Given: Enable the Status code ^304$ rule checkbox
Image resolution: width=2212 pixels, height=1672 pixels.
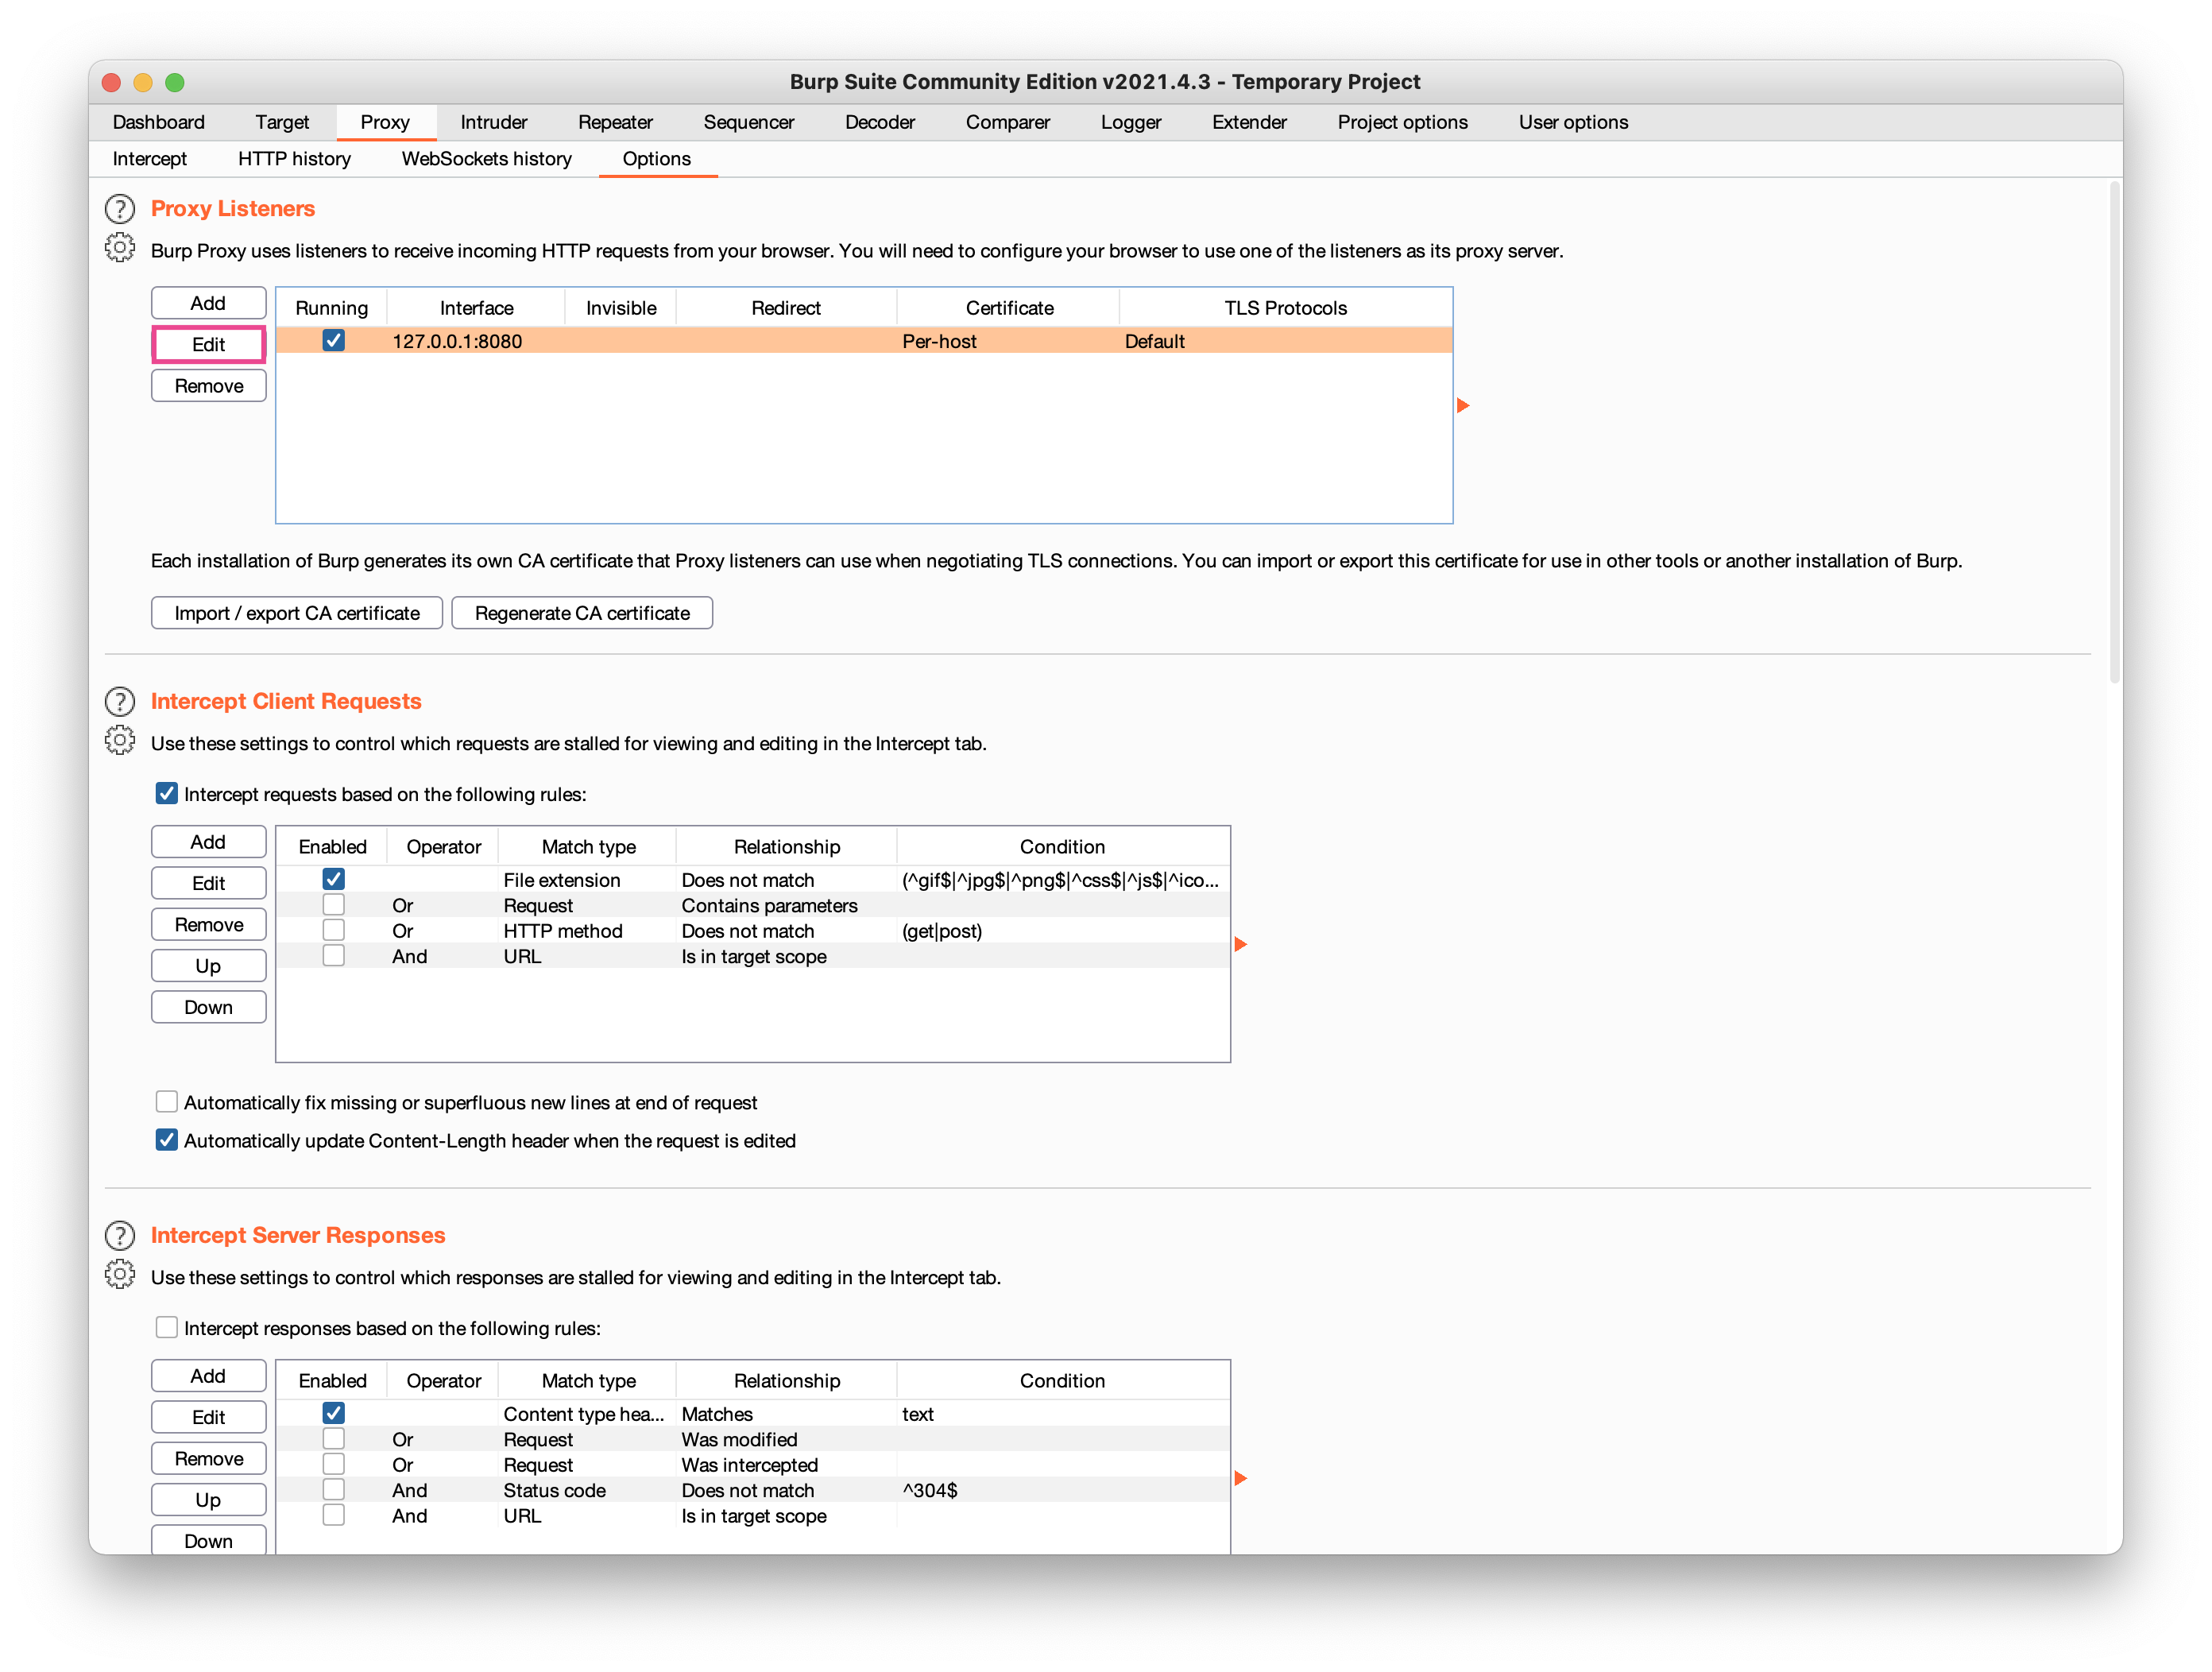Looking at the screenshot, I should [333, 1490].
